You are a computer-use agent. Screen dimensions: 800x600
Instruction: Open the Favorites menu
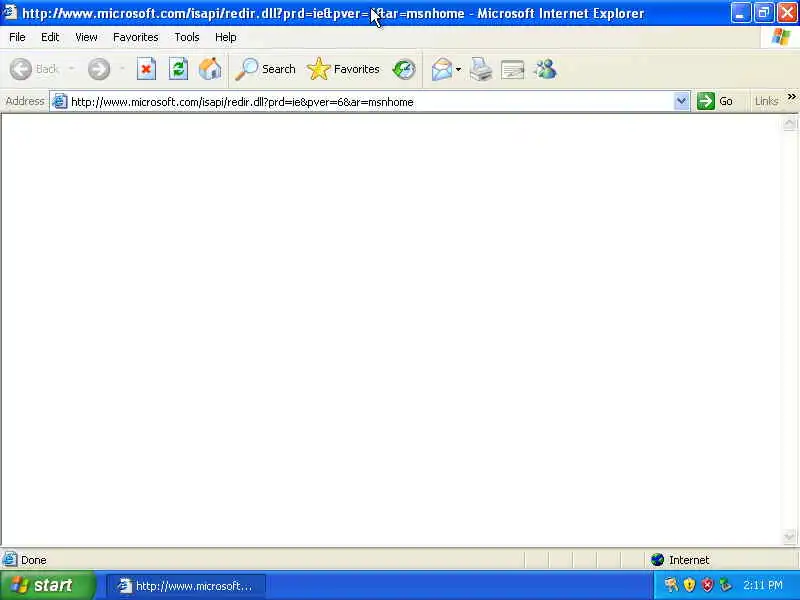(136, 37)
